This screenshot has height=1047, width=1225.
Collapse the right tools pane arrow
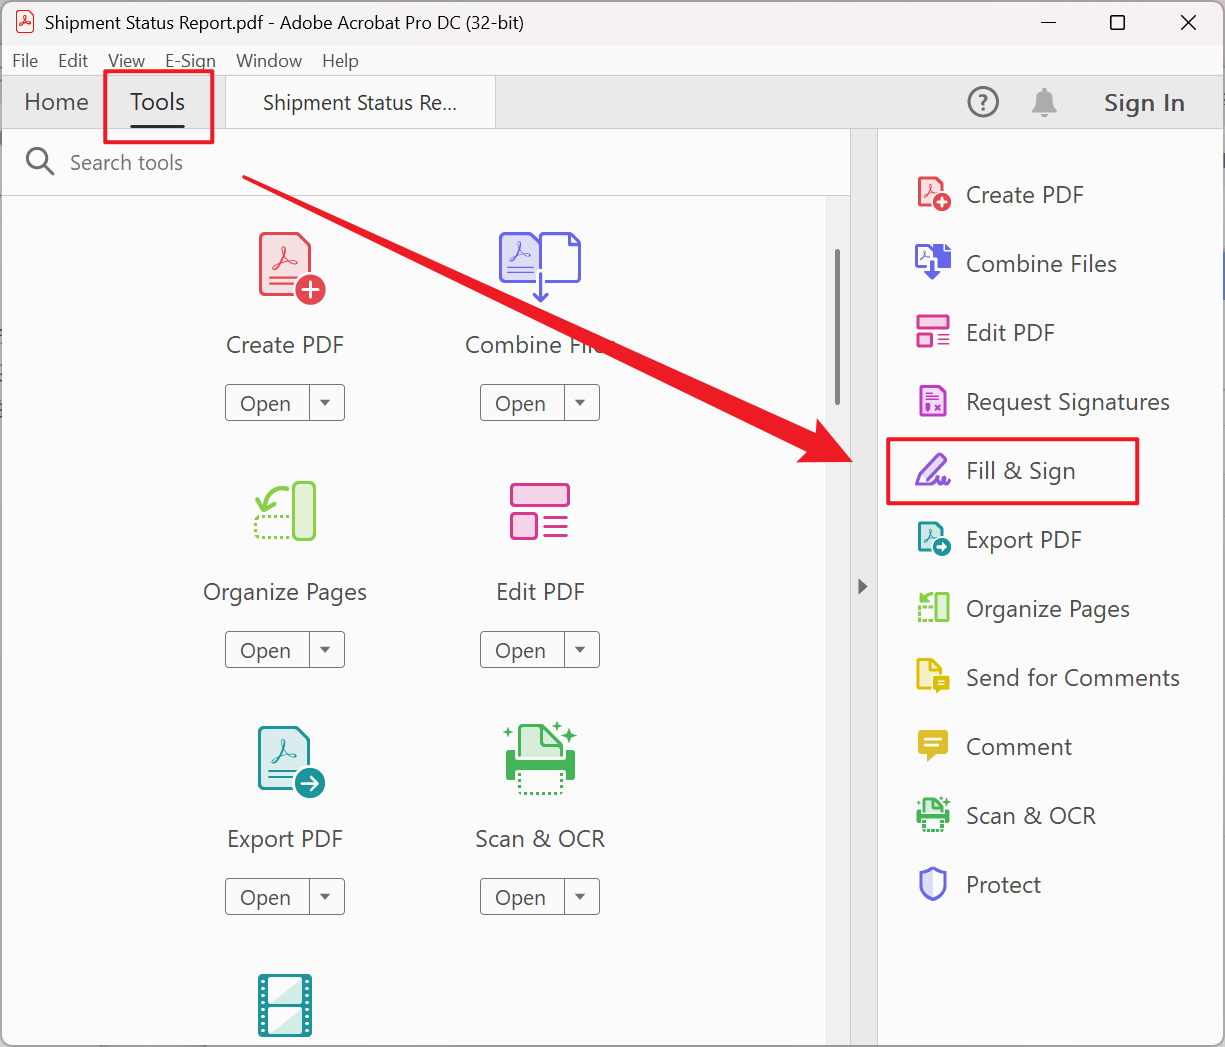(862, 587)
